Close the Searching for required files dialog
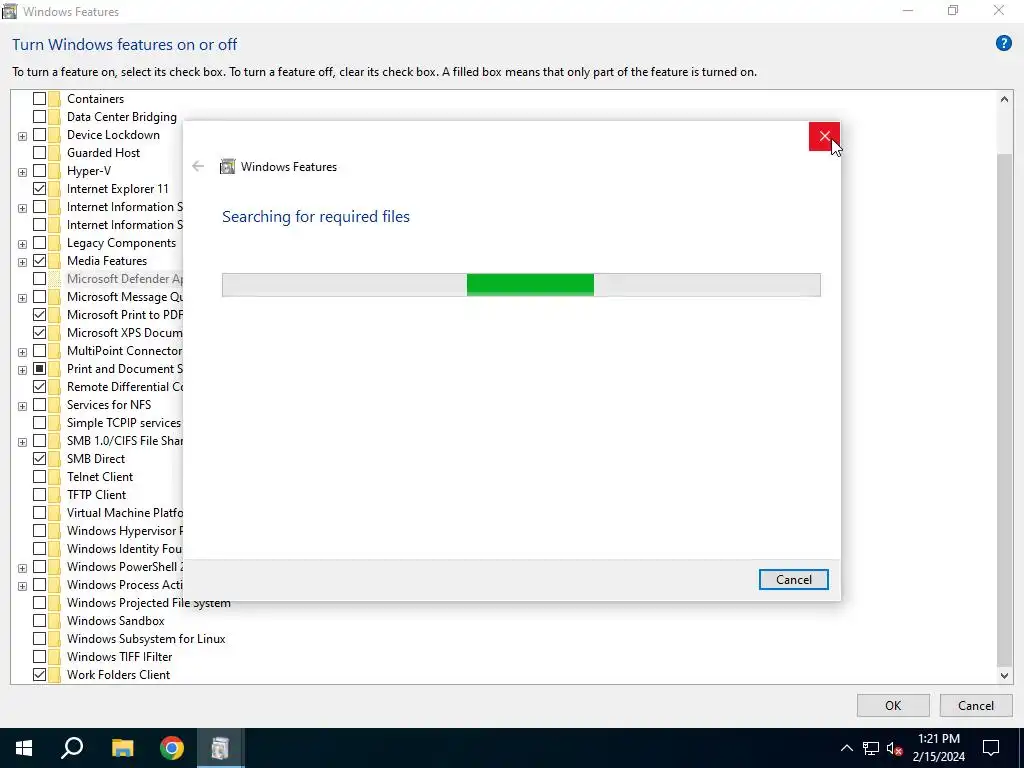The width and height of the screenshot is (1024, 768). click(824, 136)
